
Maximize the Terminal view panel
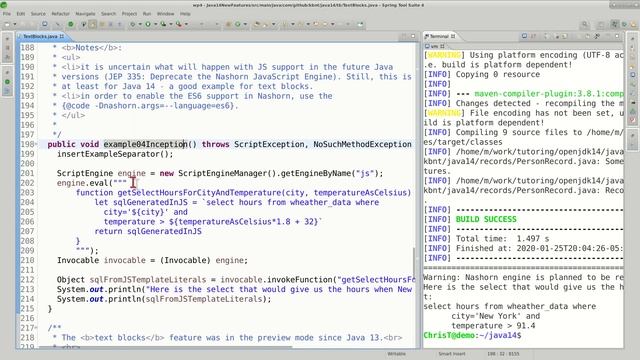coord(617,36)
